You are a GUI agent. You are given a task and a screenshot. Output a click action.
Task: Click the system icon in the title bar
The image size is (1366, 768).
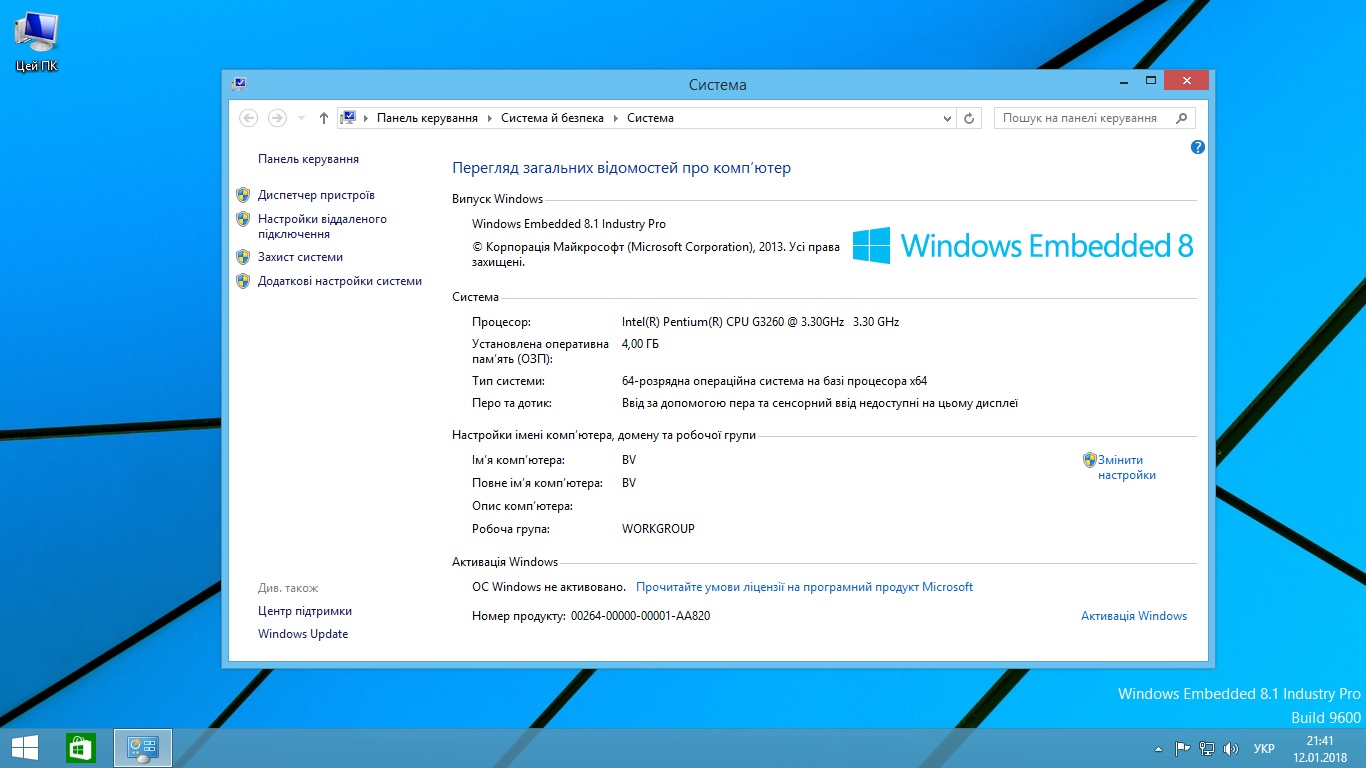tap(239, 84)
